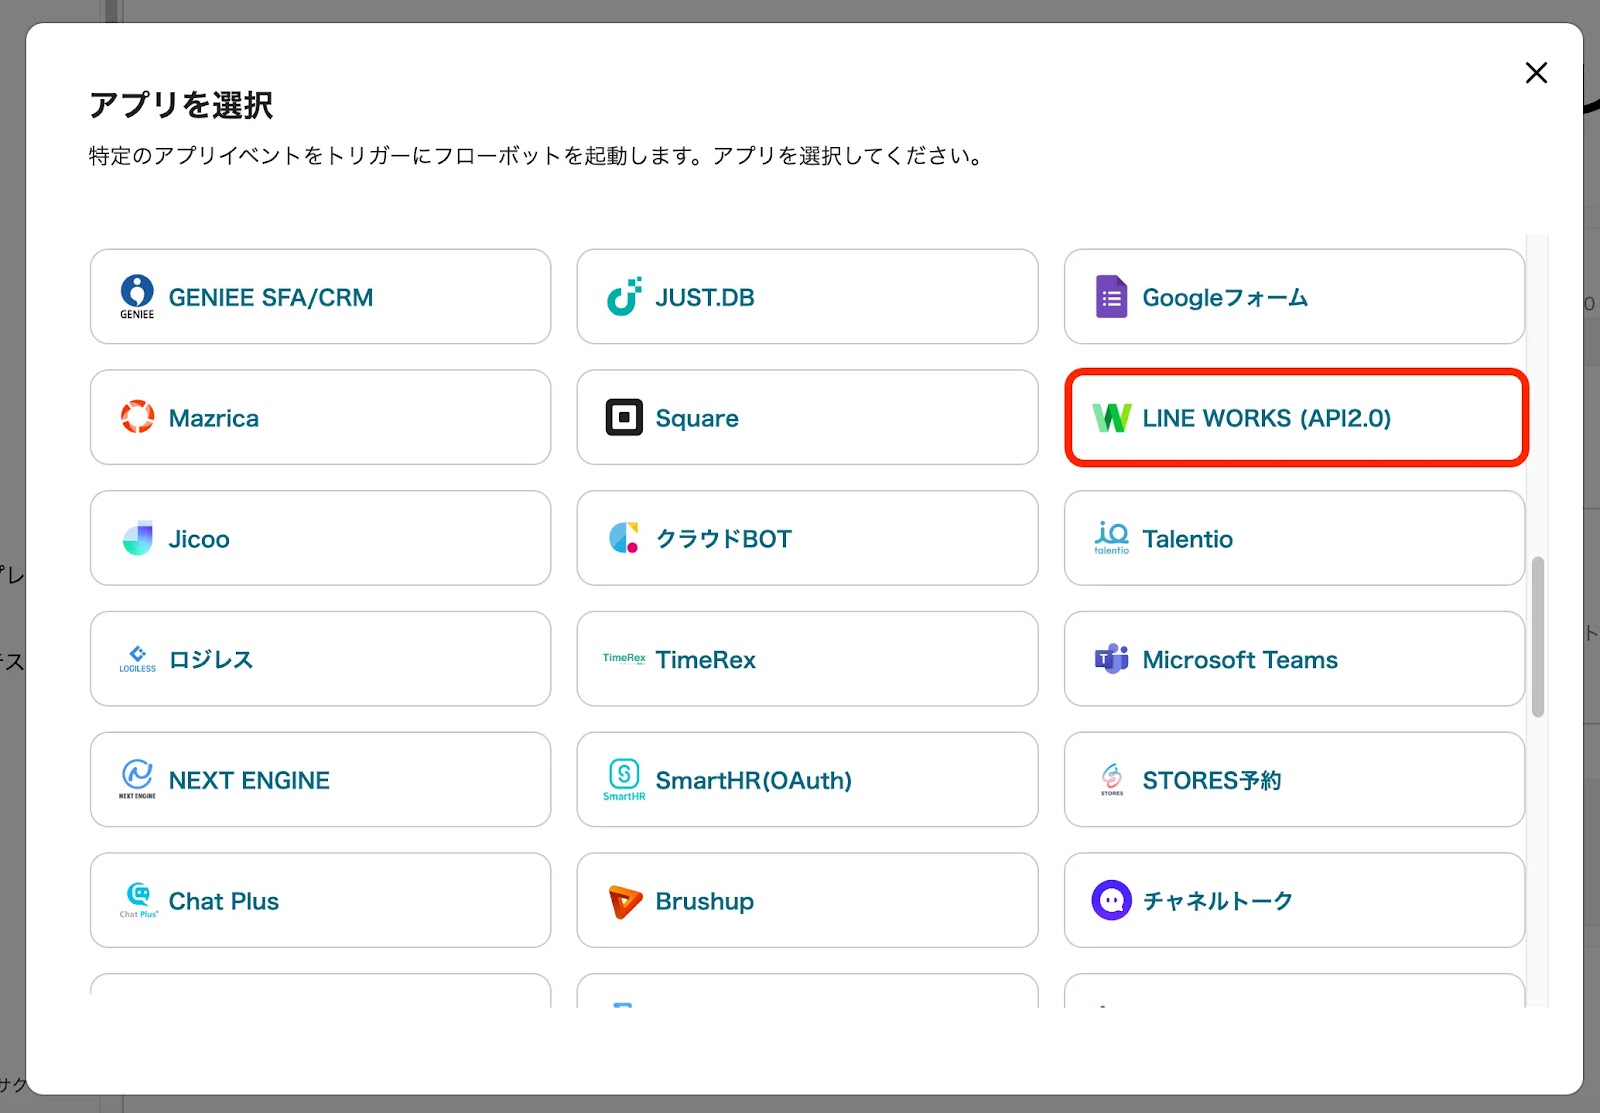This screenshot has height=1113, width=1600.
Task: Click the GENIEE SFA/CRM logo icon
Action: tap(137, 295)
